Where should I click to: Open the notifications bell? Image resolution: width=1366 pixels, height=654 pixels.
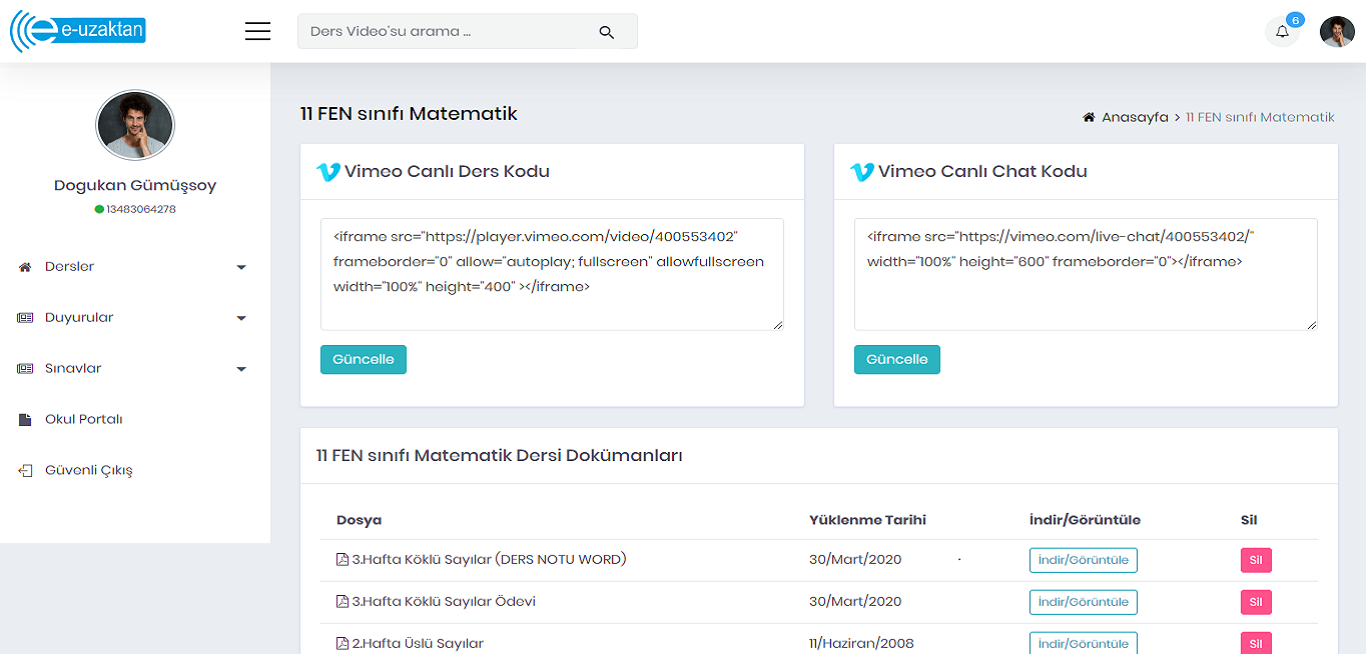1282,32
